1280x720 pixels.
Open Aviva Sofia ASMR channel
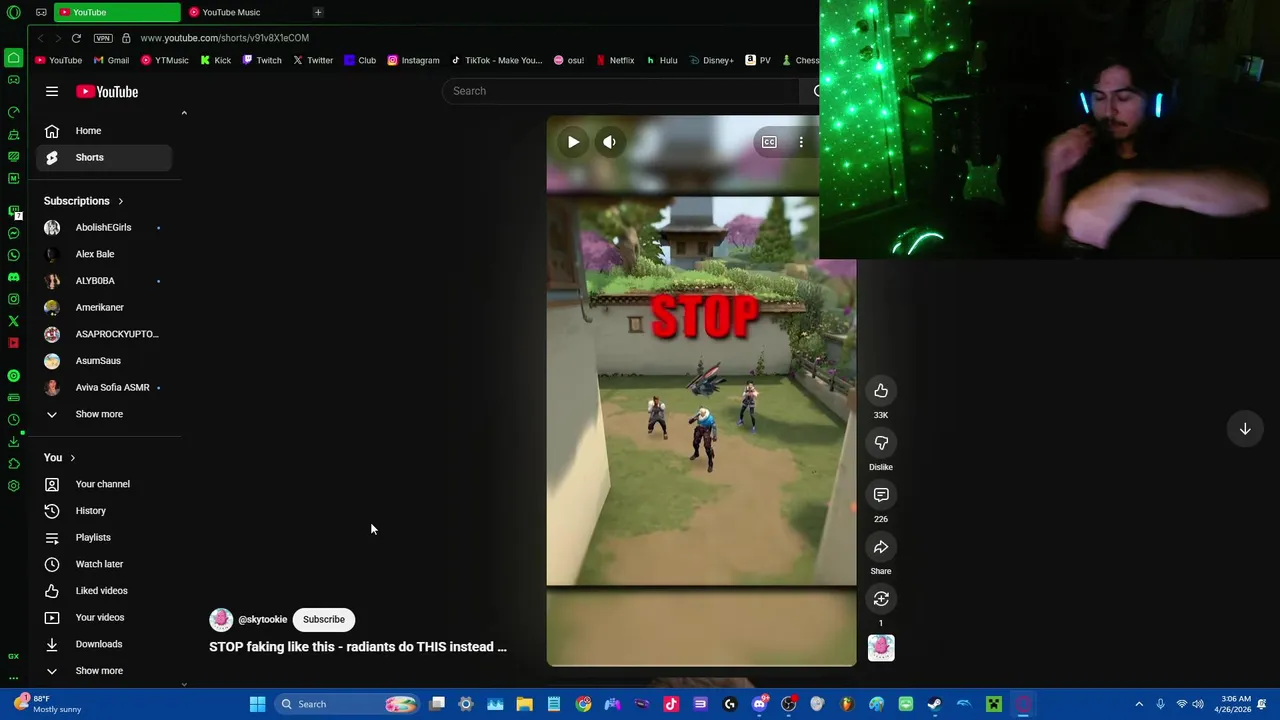click(104, 387)
